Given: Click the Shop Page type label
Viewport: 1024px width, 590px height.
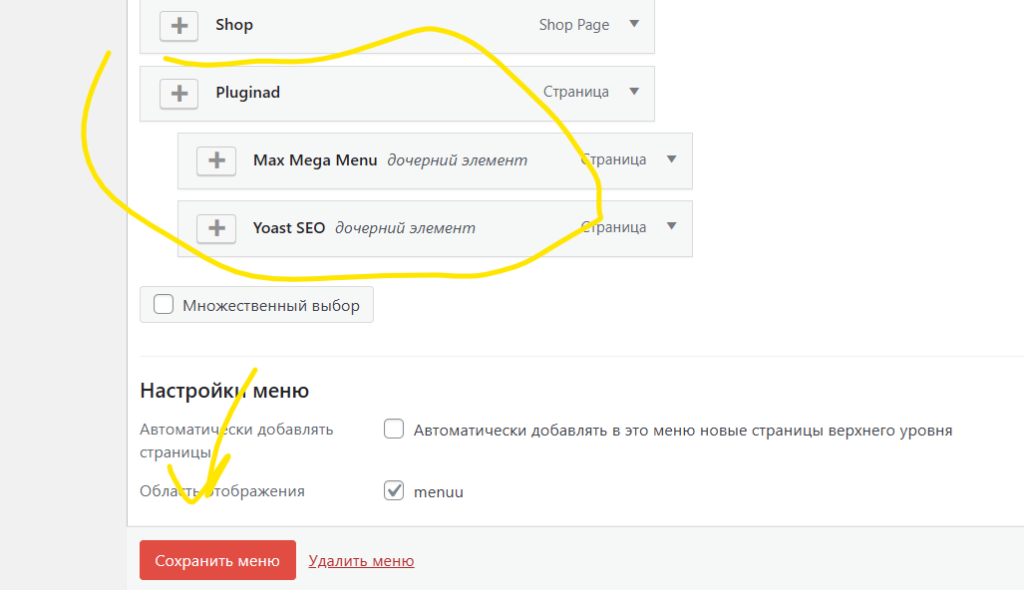Looking at the screenshot, I should (x=574, y=25).
